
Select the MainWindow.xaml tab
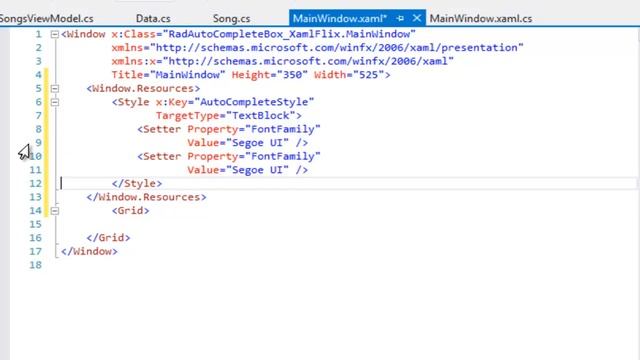[x=340, y=18]
